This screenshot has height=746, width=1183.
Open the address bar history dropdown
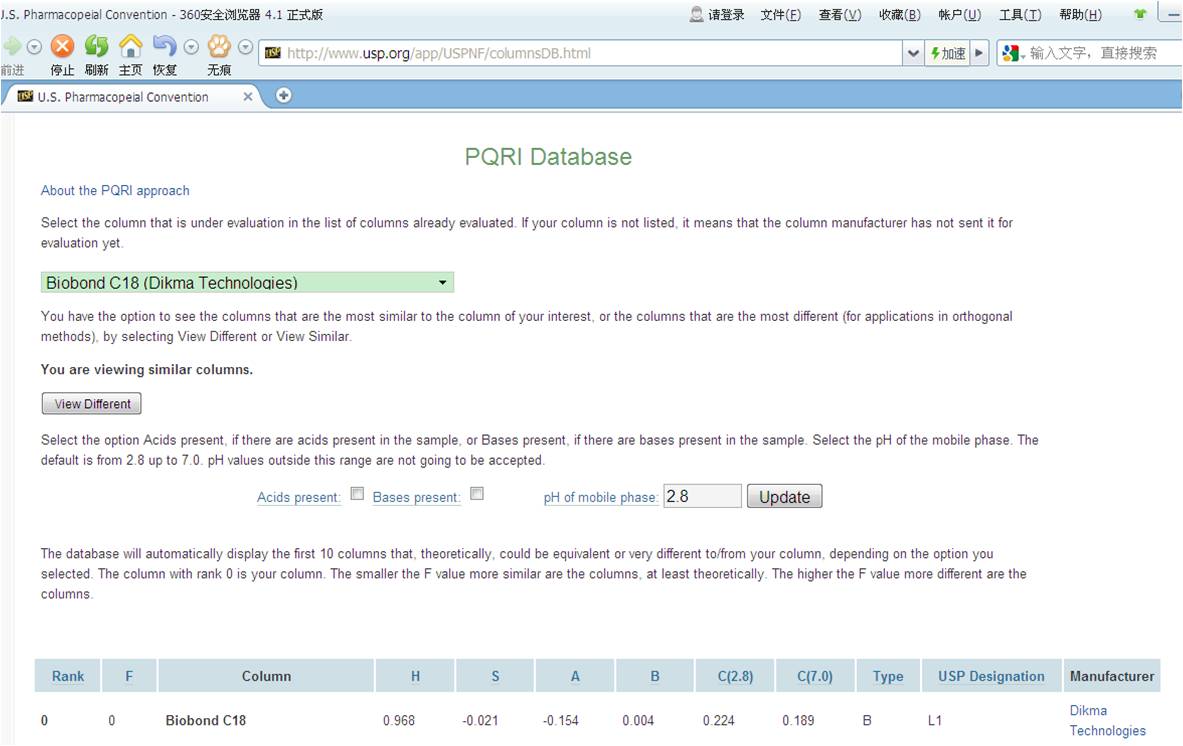(x=913, y=53)
